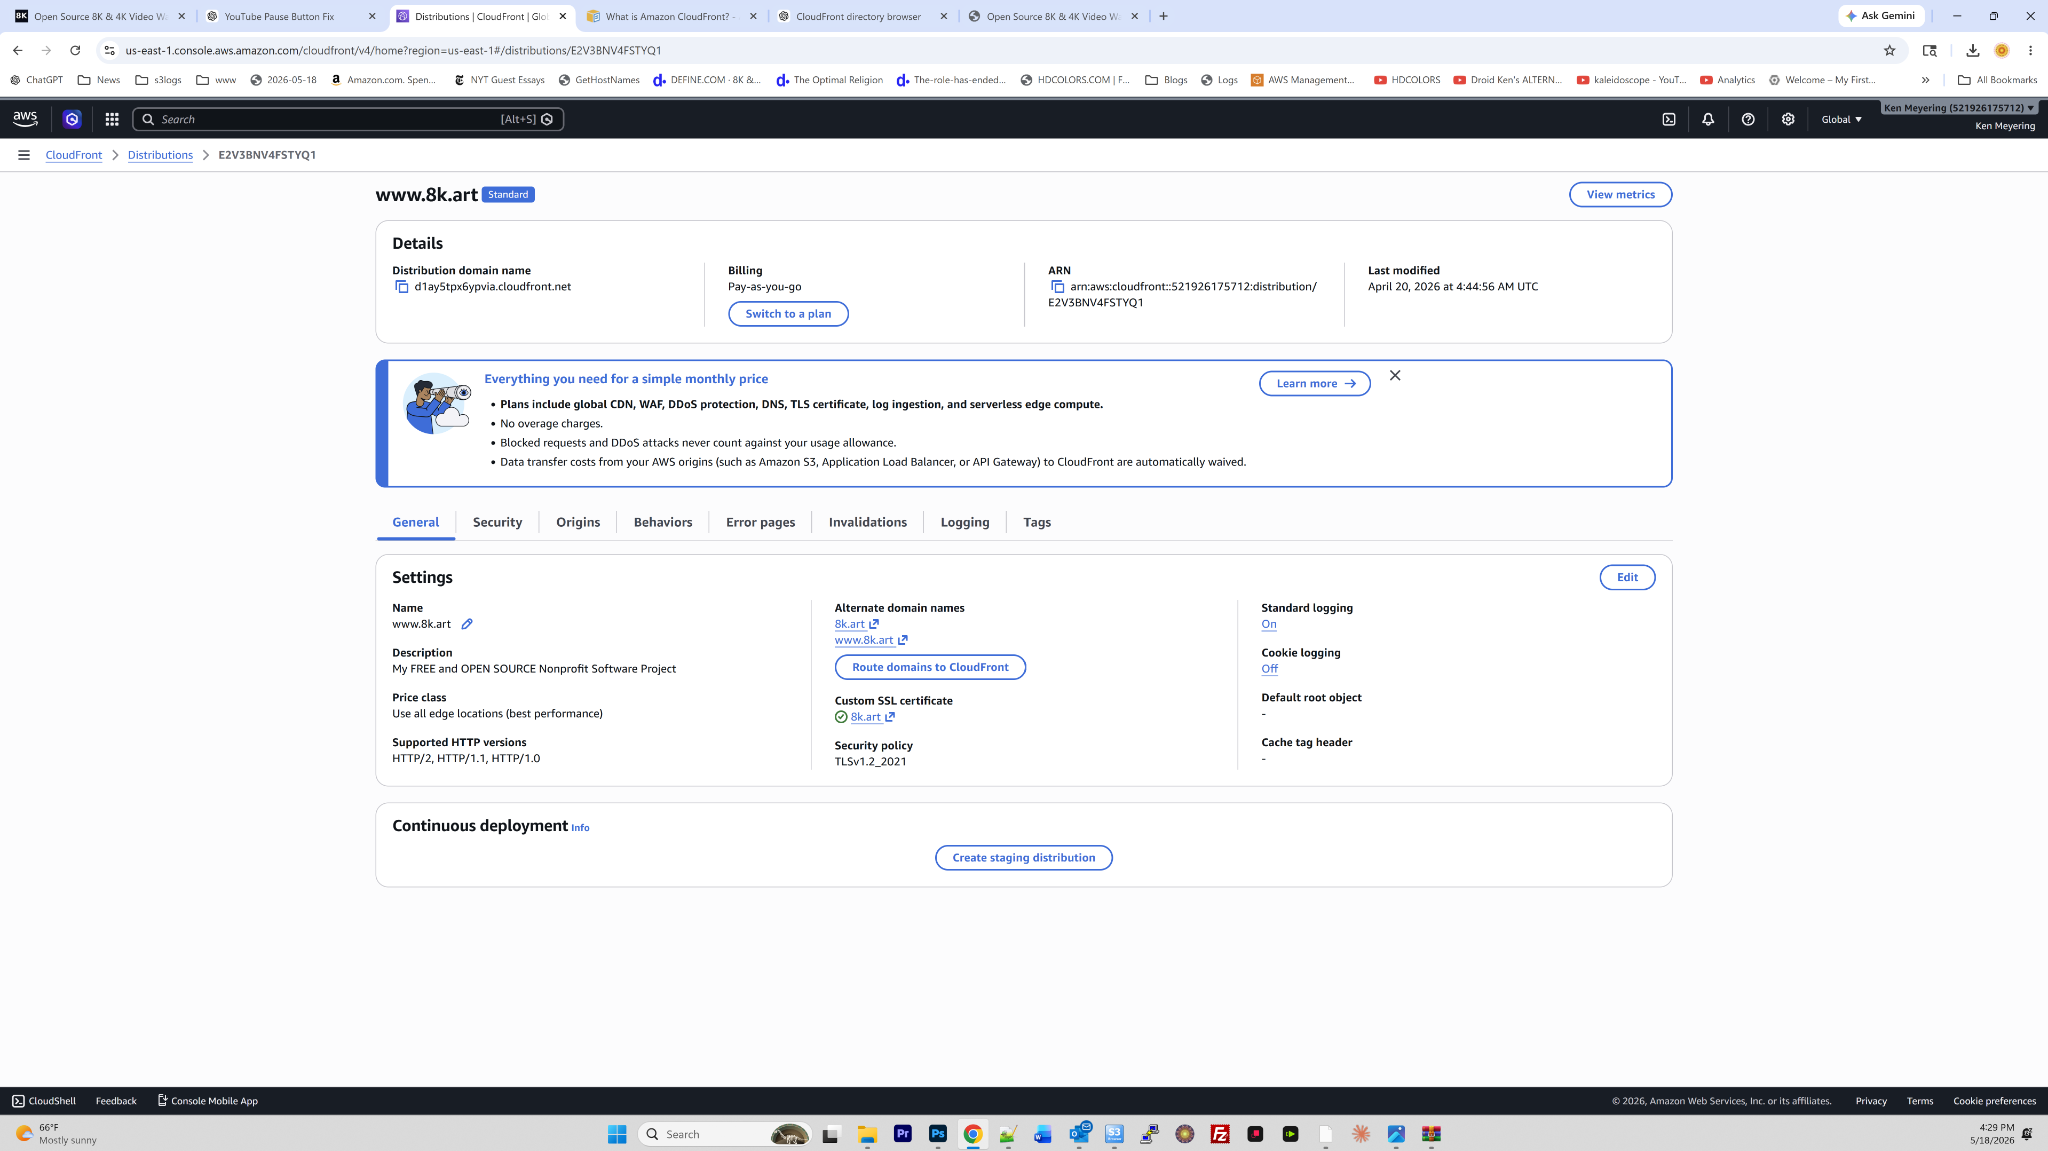Bookmark this page with the star icon
The height and width of the screenshot is (1151, 2048).
pos(1889,50)
